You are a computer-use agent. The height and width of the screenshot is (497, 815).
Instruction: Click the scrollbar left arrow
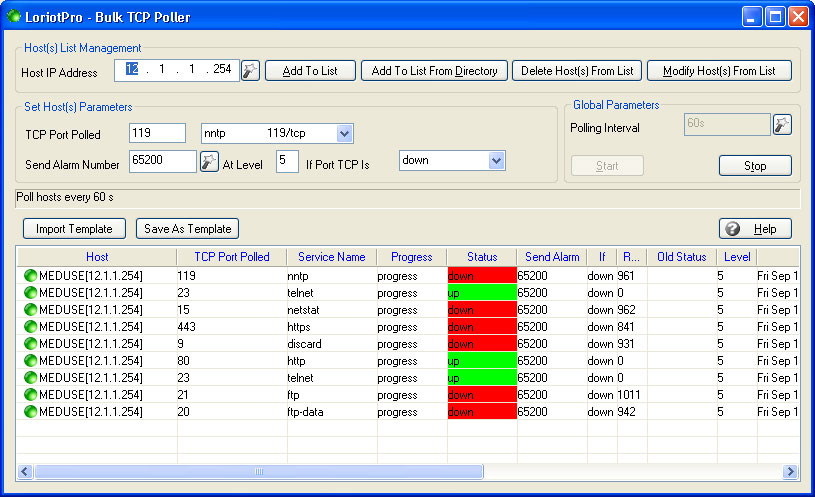tap(25, 472)
